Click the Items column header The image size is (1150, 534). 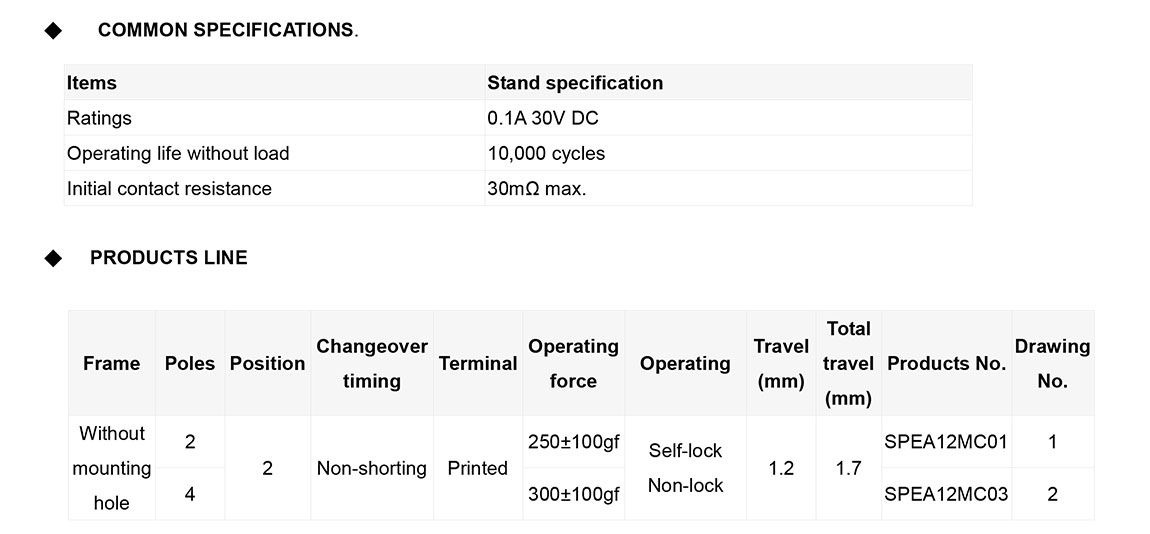[x=92, y=83]
